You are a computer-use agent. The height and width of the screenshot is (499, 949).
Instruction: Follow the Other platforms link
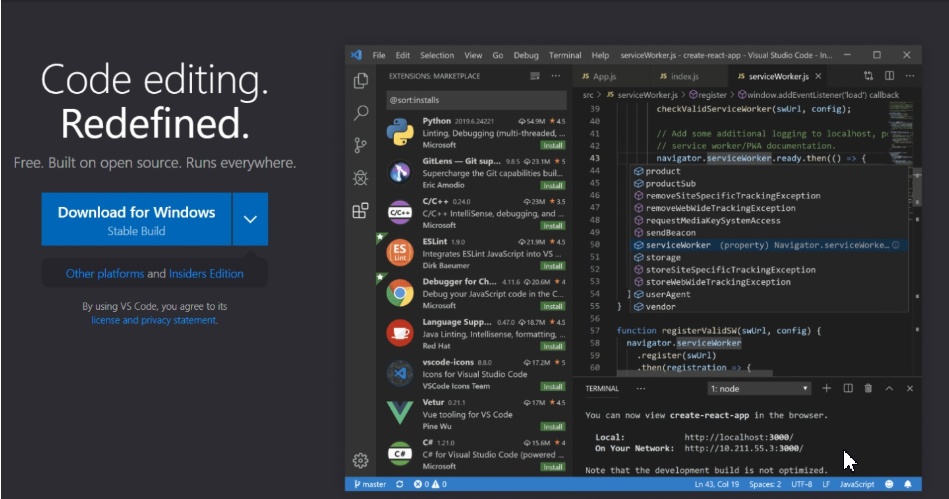tap(105, 274)
